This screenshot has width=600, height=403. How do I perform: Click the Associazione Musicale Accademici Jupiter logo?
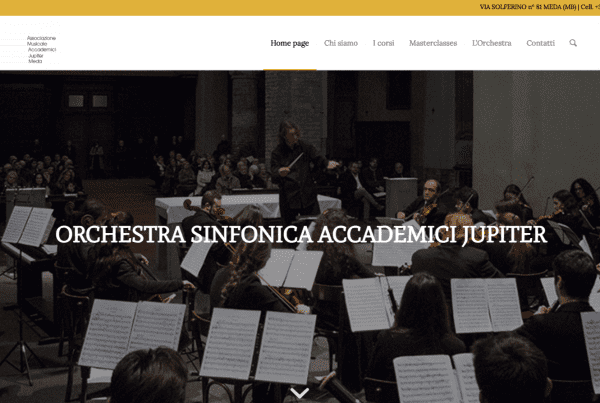coord(30,43)
